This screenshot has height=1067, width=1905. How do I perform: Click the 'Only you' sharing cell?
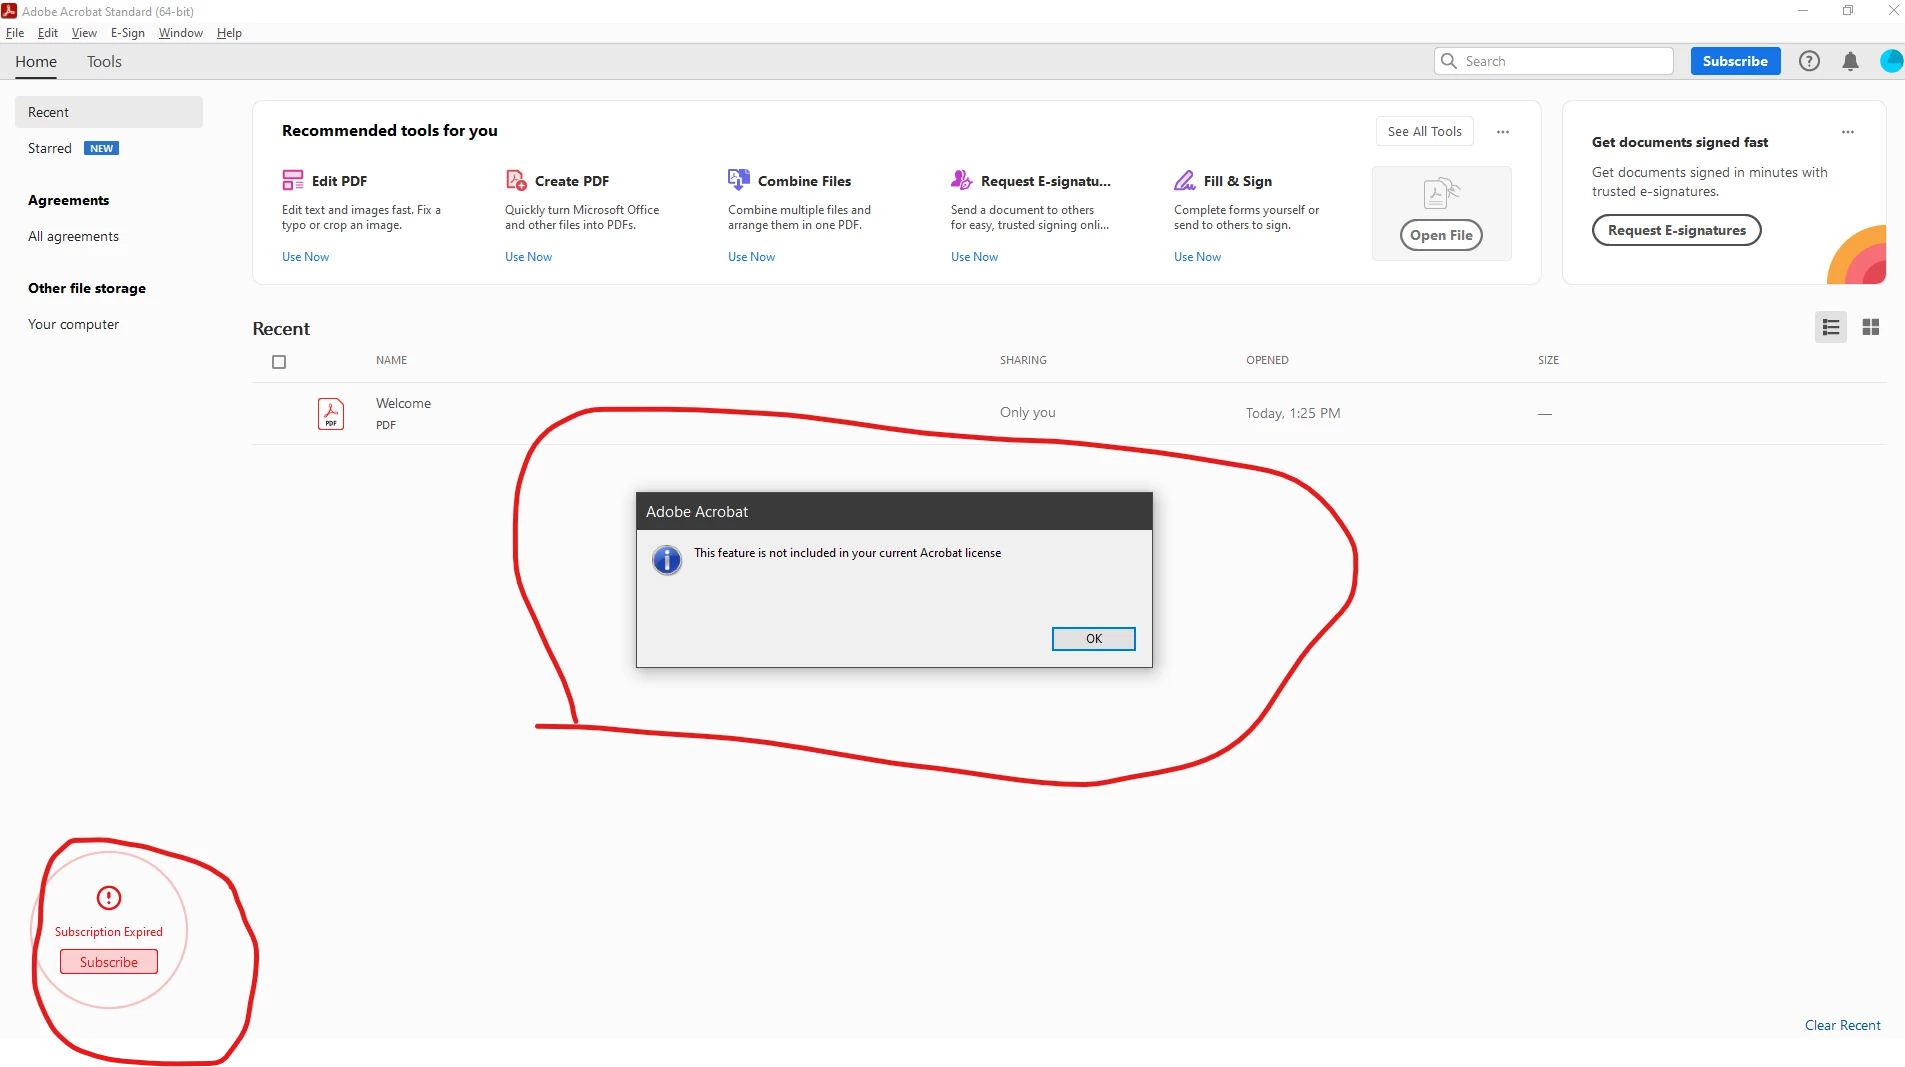pos(1027,412)
